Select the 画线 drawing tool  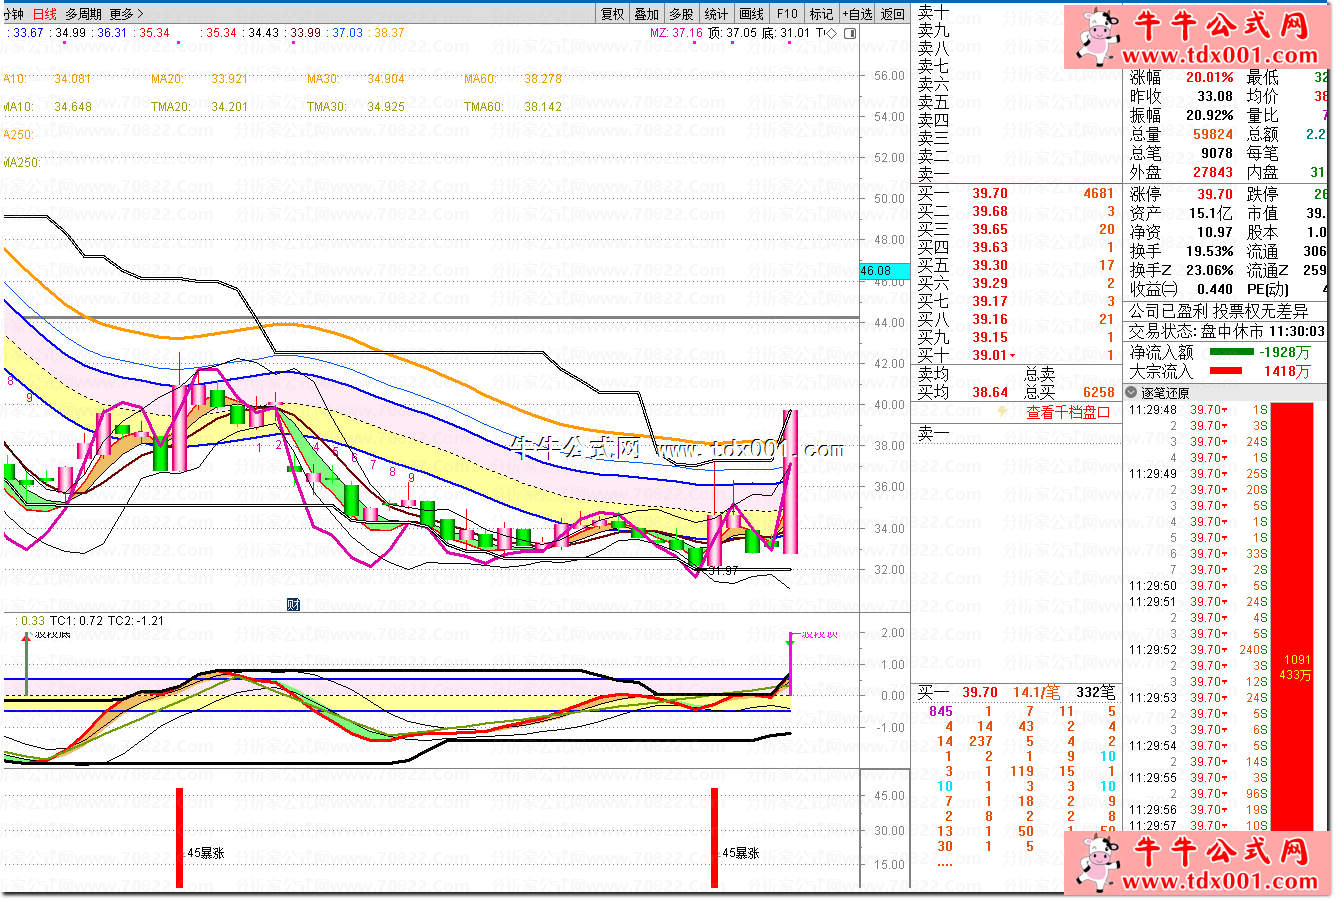pos(752,14)
